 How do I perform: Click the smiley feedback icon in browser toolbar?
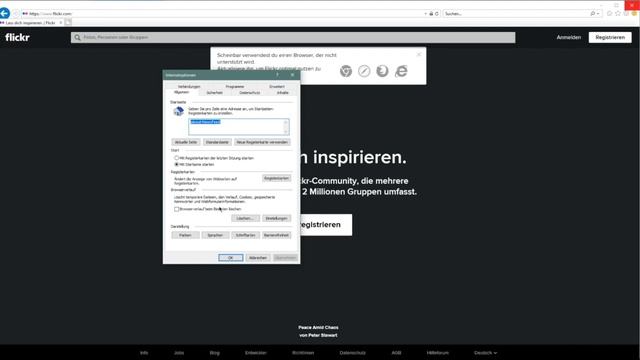pyautogui.click(x=634, y=13)
